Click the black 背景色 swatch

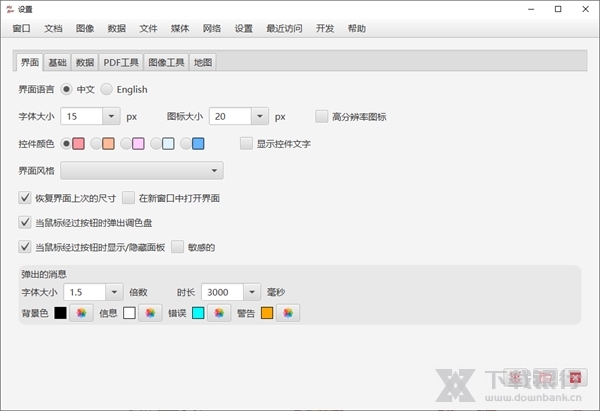point(60,313)
